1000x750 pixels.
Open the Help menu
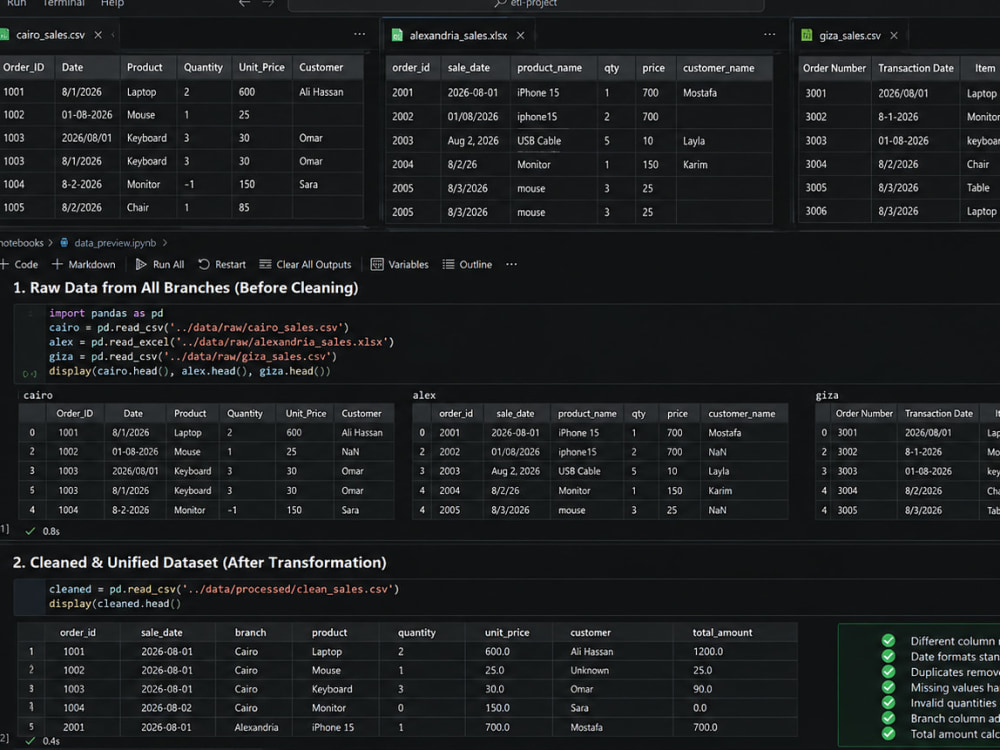[112, 3]
